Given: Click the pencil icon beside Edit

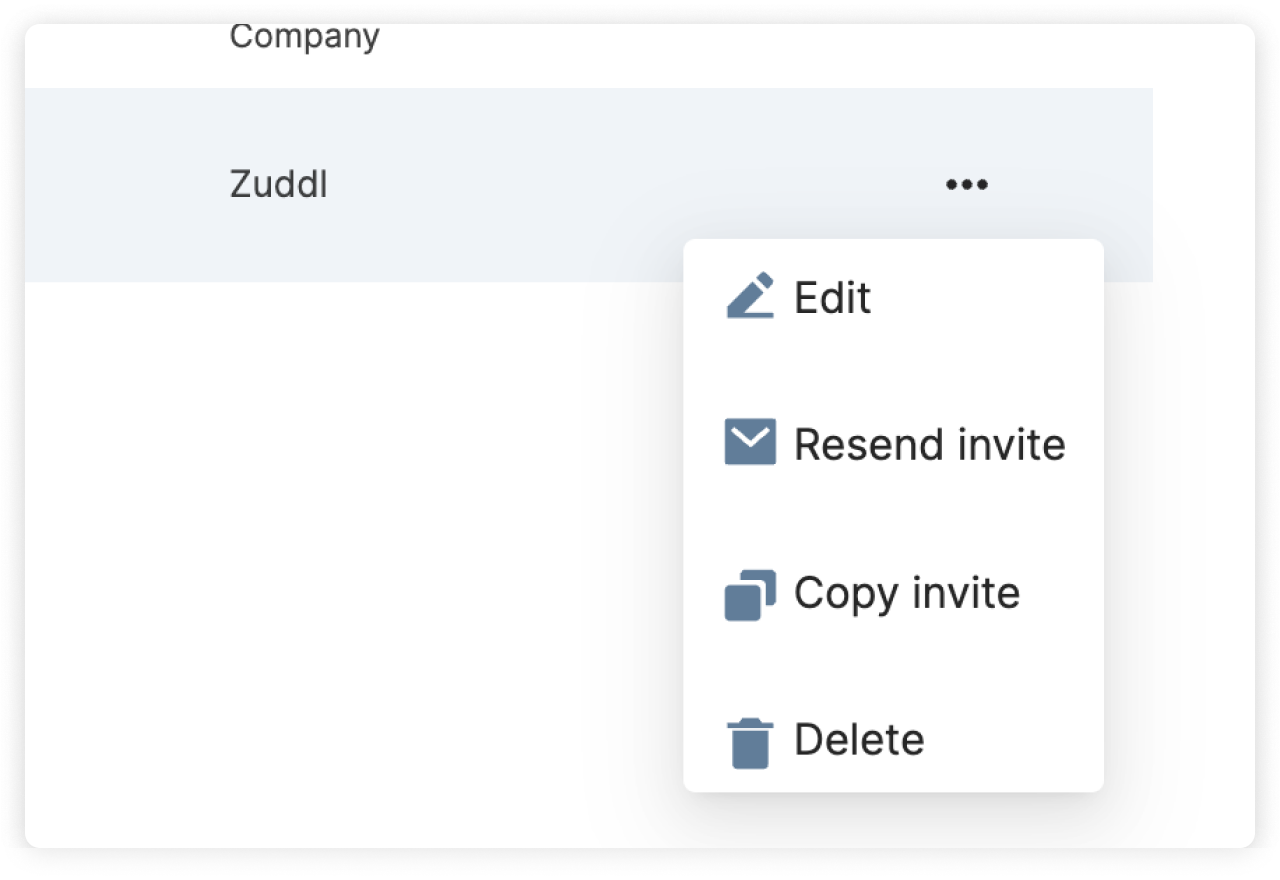Looking at the screenshot, I should point(750,296).
